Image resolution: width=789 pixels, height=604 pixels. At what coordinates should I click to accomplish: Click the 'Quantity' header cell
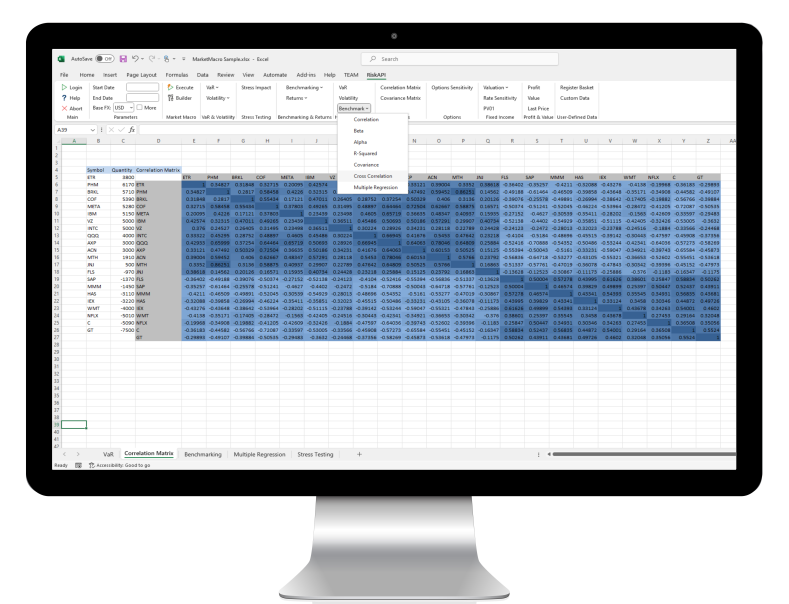[x=122, y=170]
